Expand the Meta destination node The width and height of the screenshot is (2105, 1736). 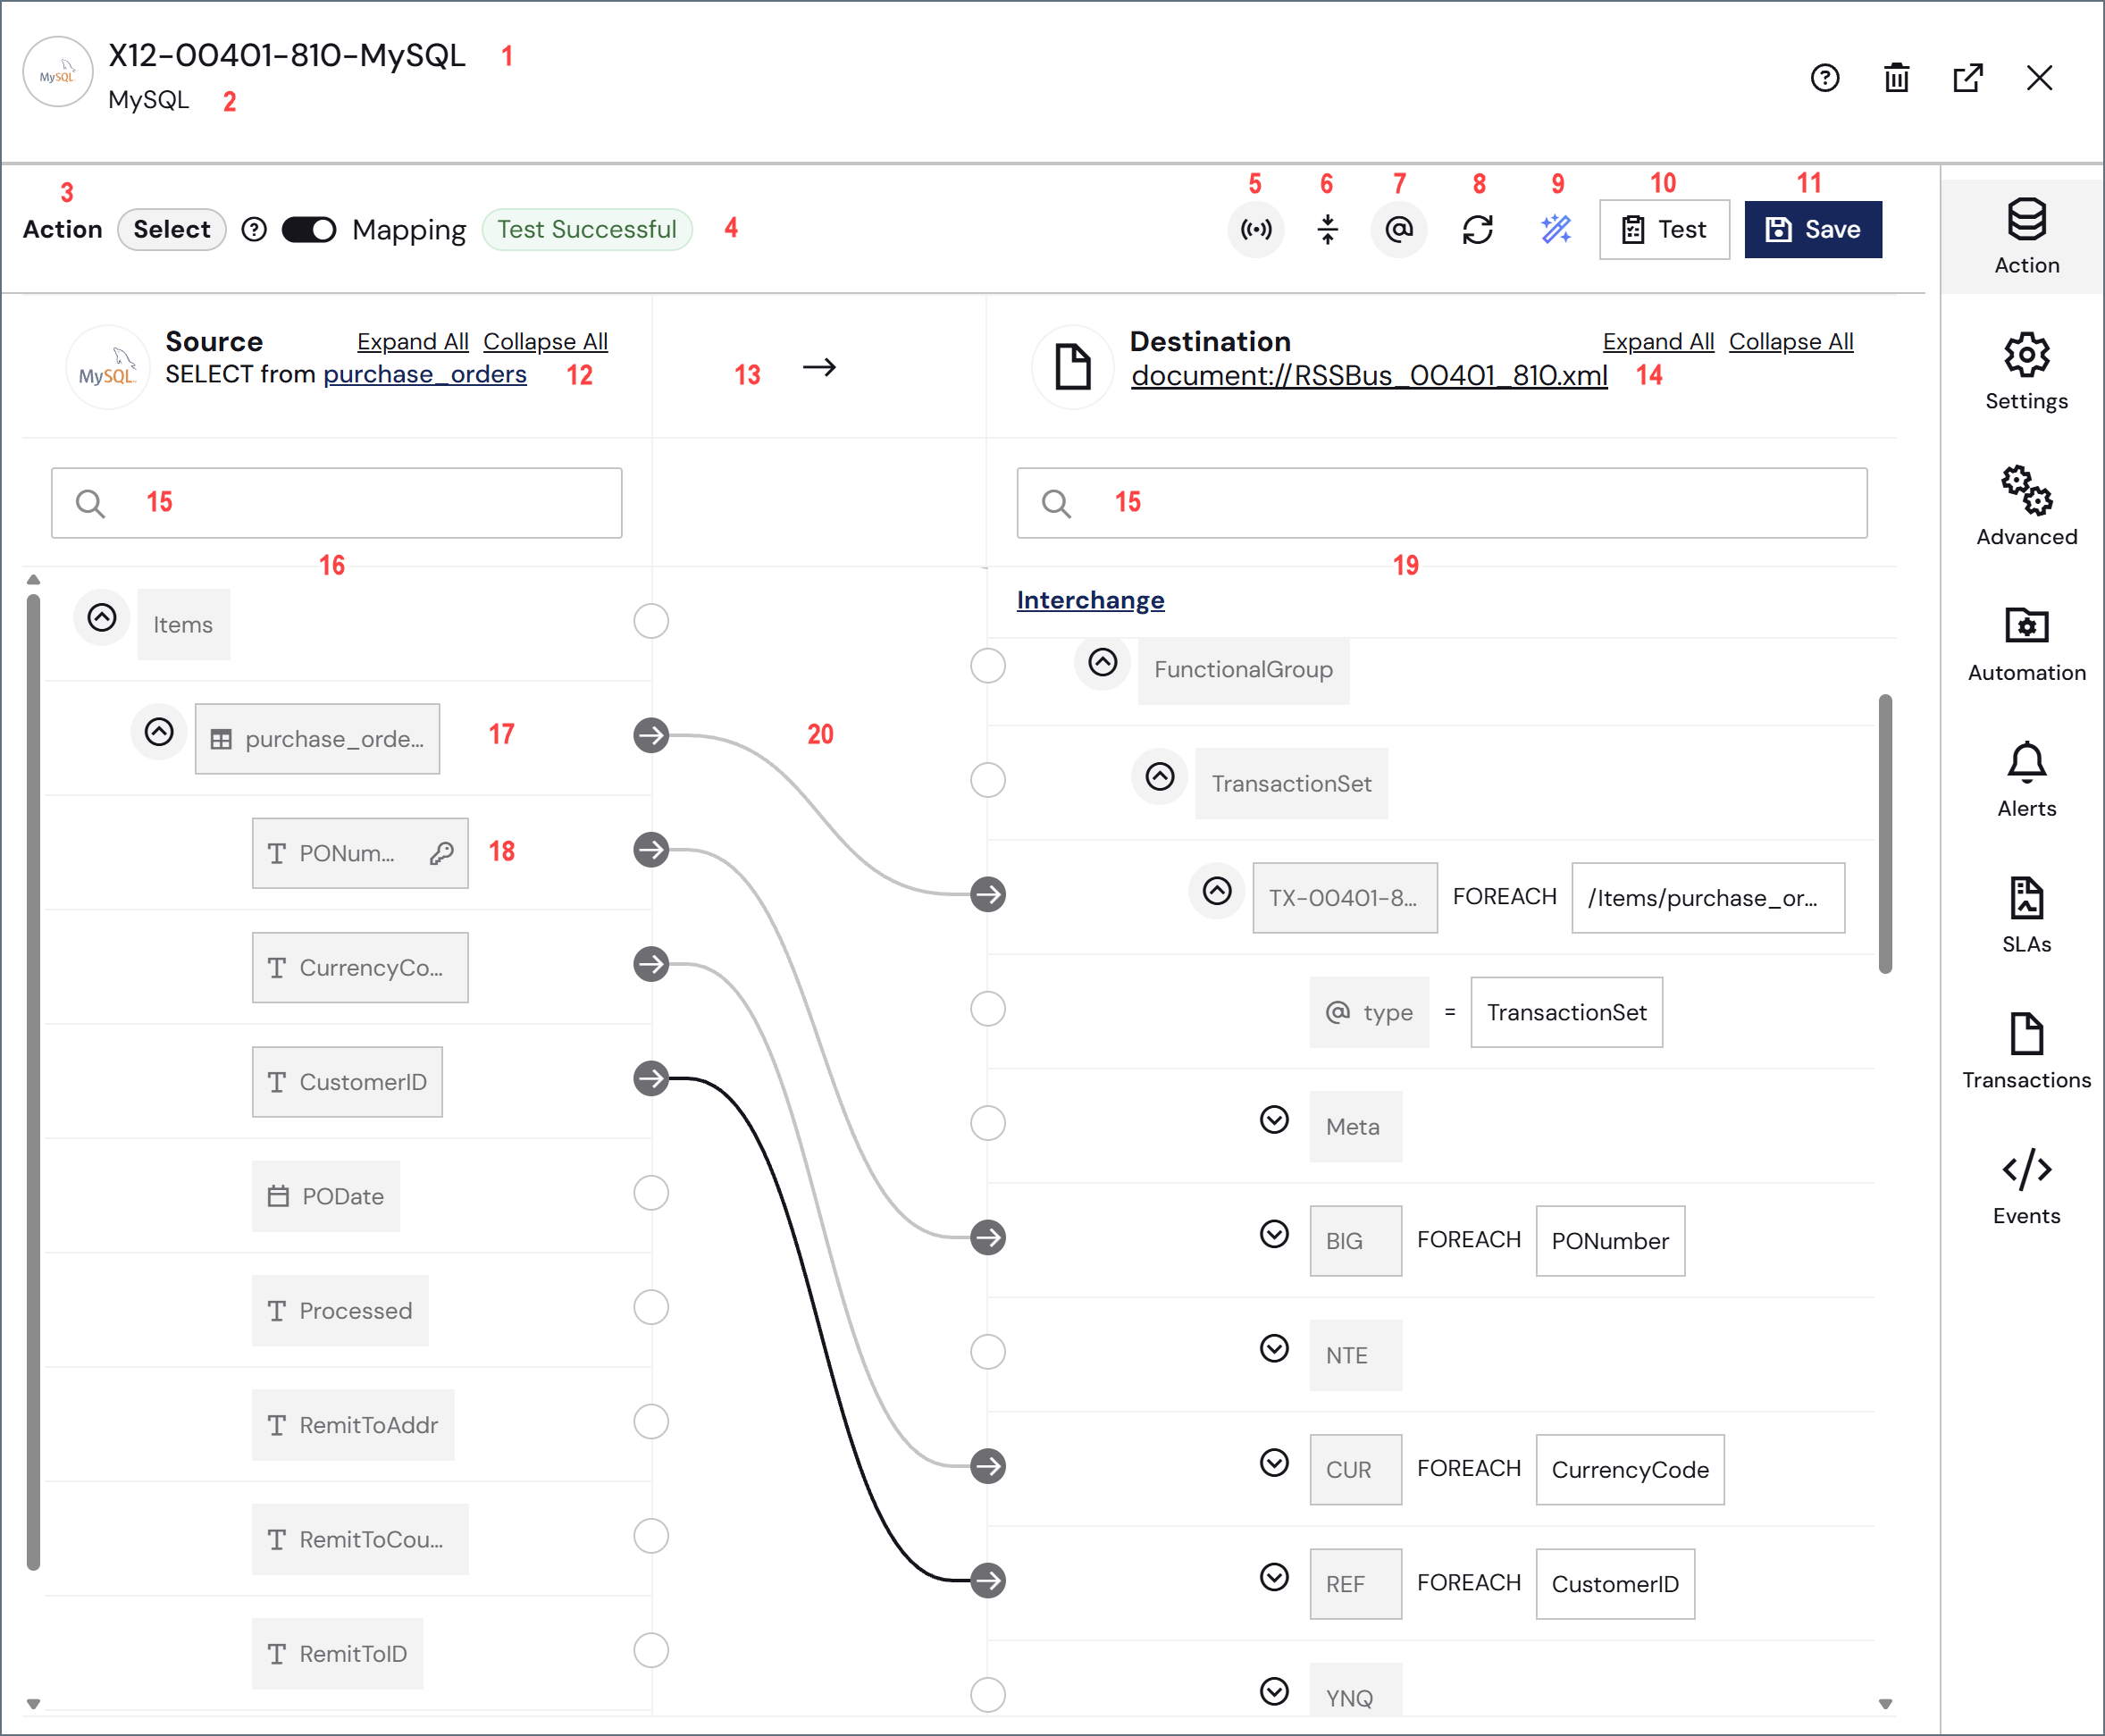tap(1274, 1120)
